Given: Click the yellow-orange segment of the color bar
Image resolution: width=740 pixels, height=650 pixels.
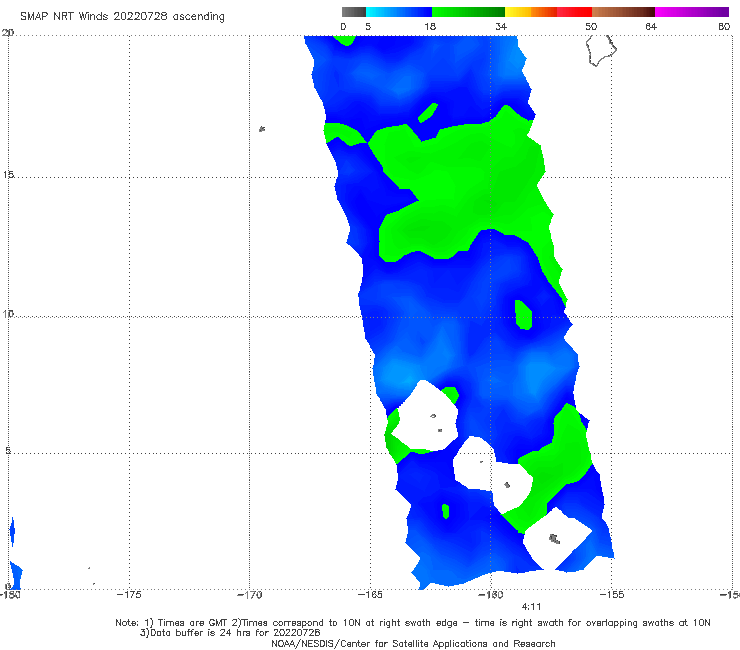Looking at the screenshot, I should [530, 12].
